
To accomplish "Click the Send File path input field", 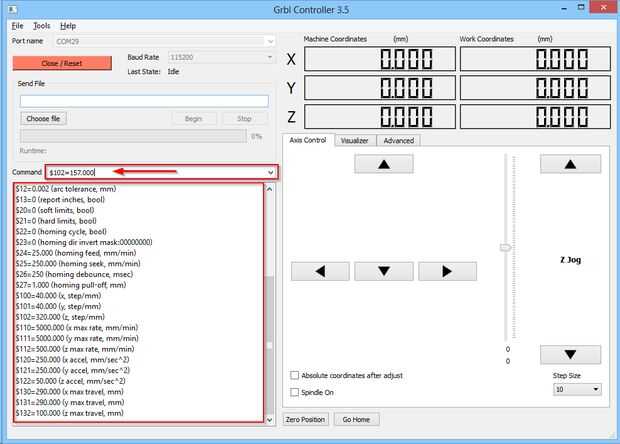I will point(144,101).
